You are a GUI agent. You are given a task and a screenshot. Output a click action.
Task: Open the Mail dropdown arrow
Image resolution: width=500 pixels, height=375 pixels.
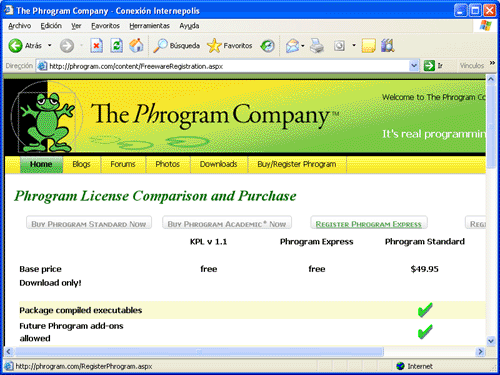coord(303,46)
